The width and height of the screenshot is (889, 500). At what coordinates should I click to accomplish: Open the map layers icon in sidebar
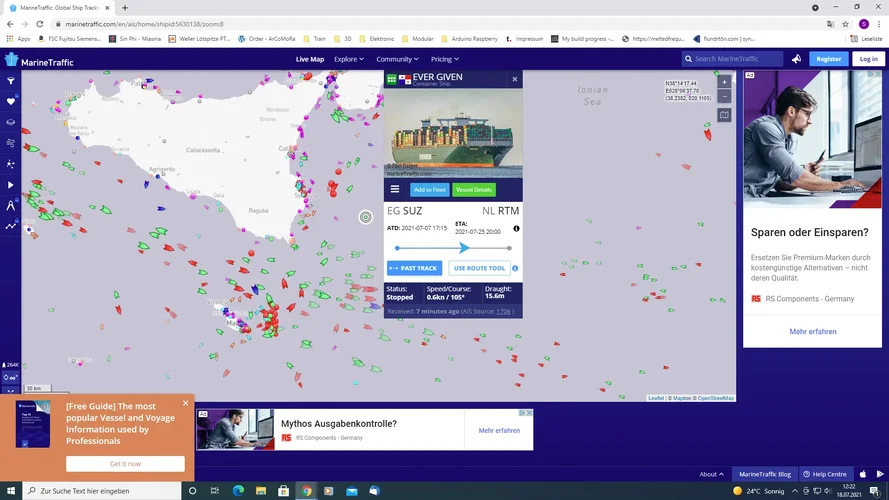tap(11, 122)
